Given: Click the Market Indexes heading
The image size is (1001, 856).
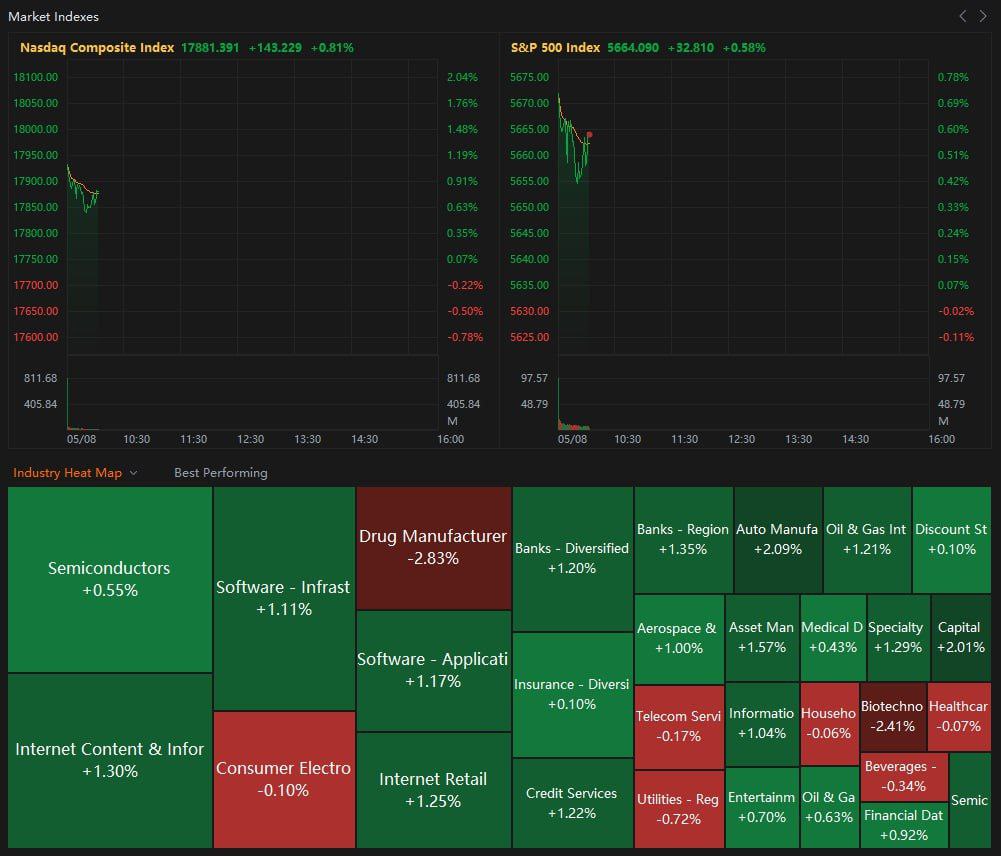Looking at the screenshot, I should tap(54, 17).
